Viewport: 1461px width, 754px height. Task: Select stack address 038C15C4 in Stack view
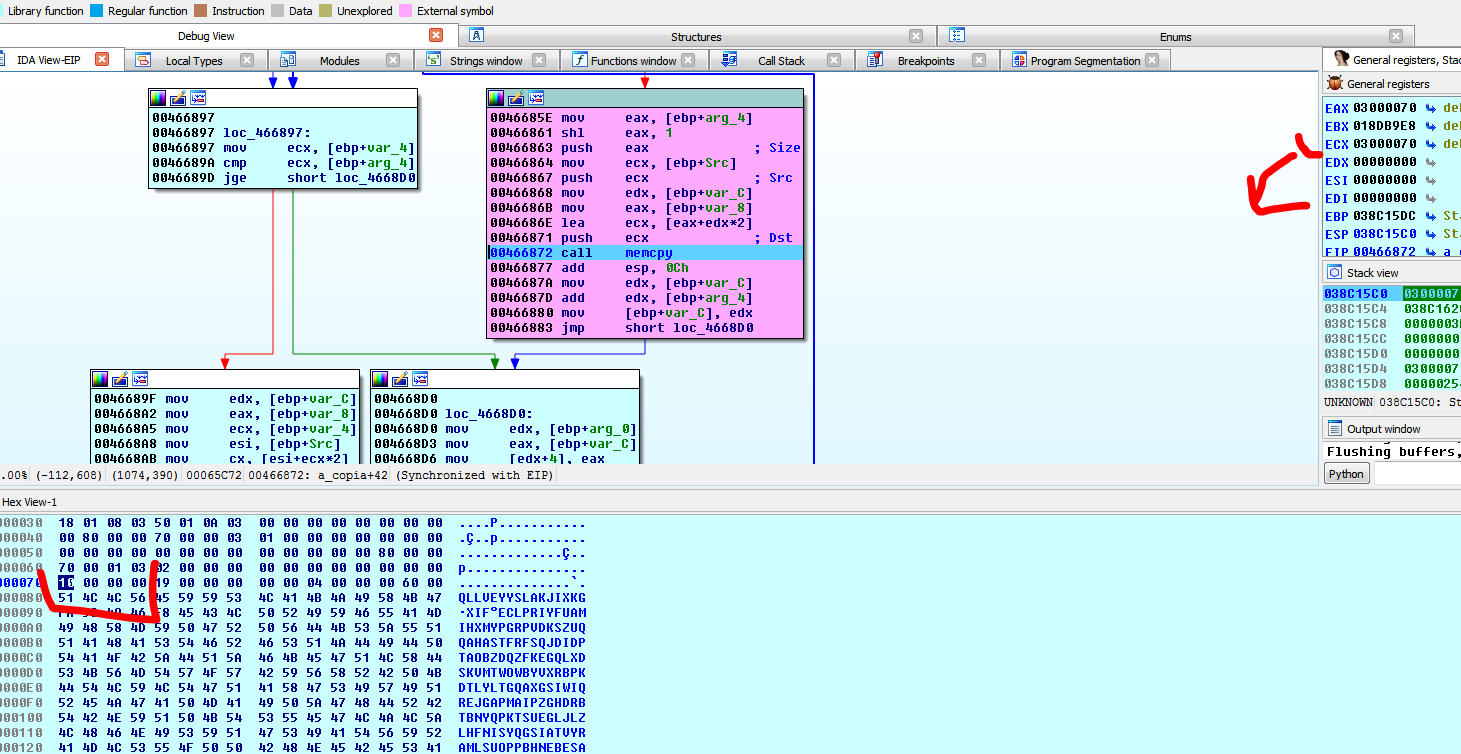tap(1355, 309)
